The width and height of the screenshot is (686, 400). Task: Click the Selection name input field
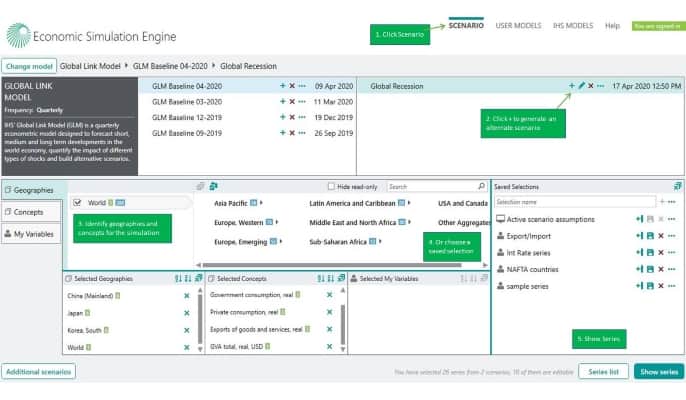574,202
